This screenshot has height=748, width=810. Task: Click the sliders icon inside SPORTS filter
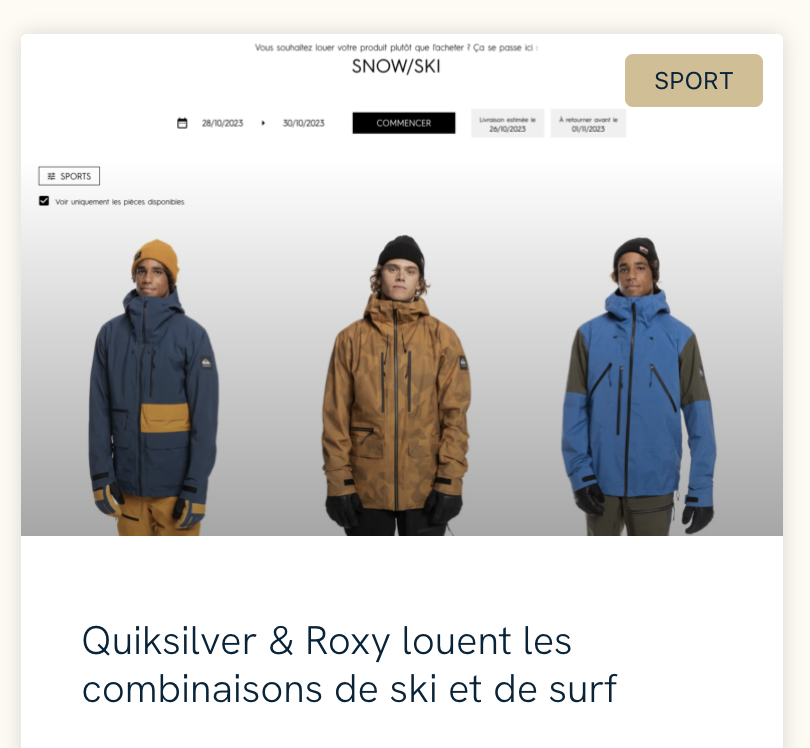[51, 176]
